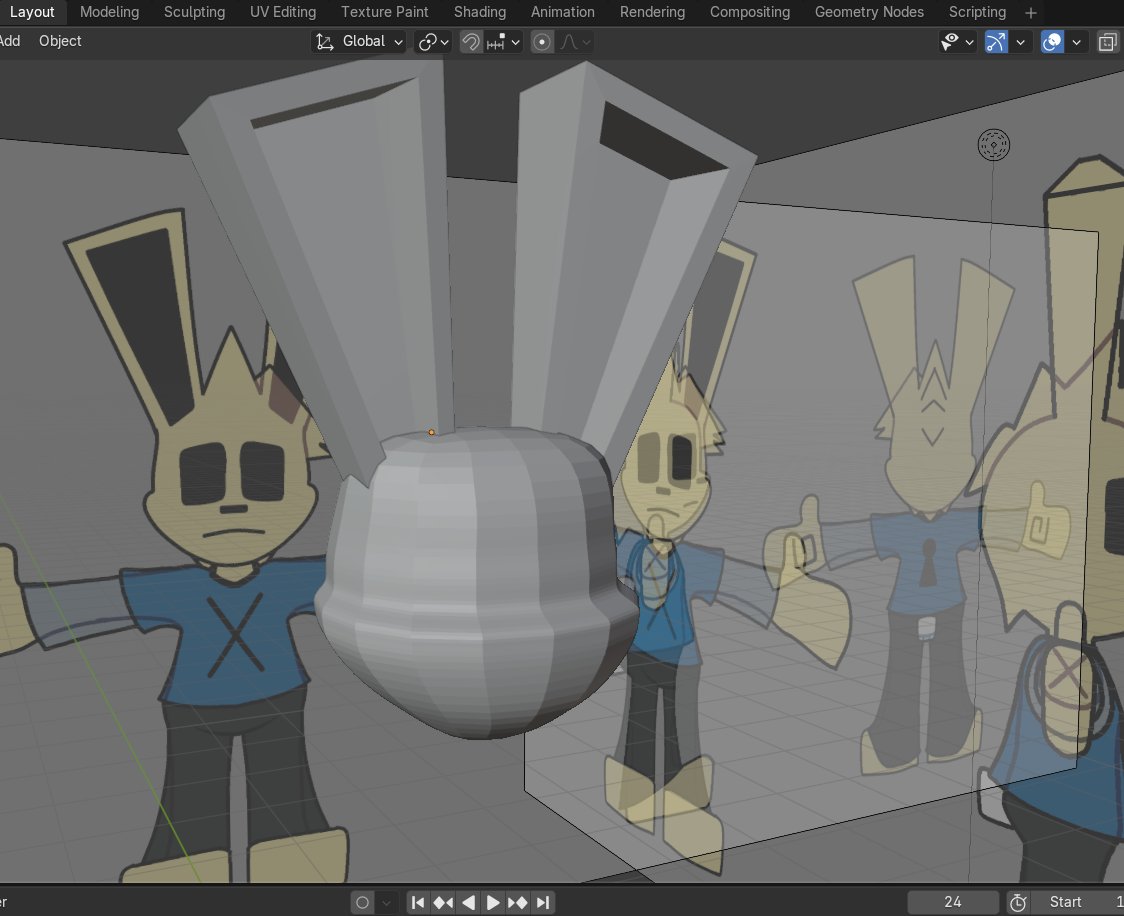Screen dimensions: 1124x916
Task: Toggle the show overlays button
Action: pos(1052,42)
